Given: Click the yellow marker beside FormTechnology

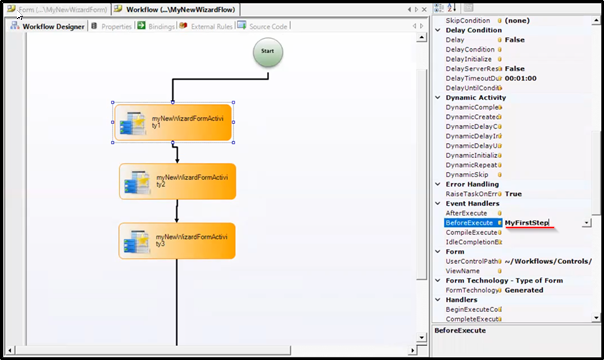Looking at the screenshot, I should [500, 290].
